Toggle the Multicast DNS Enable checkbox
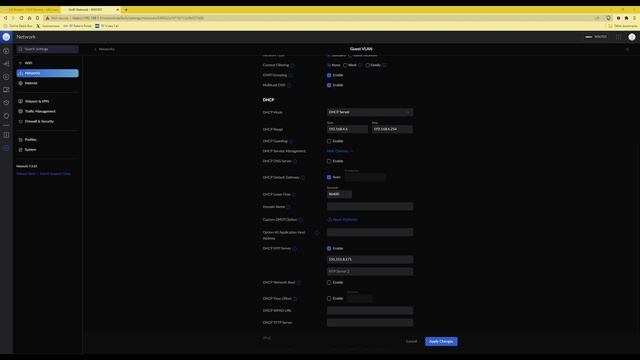Viewport: 640px width, 360px height. (329, 85)
